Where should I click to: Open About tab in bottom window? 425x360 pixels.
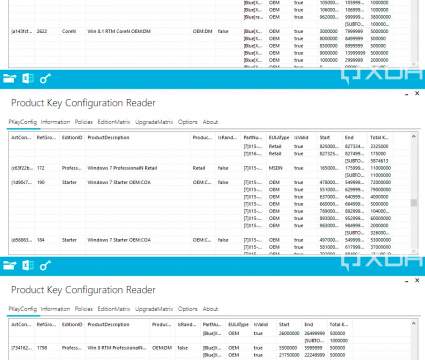coord(210,309)
